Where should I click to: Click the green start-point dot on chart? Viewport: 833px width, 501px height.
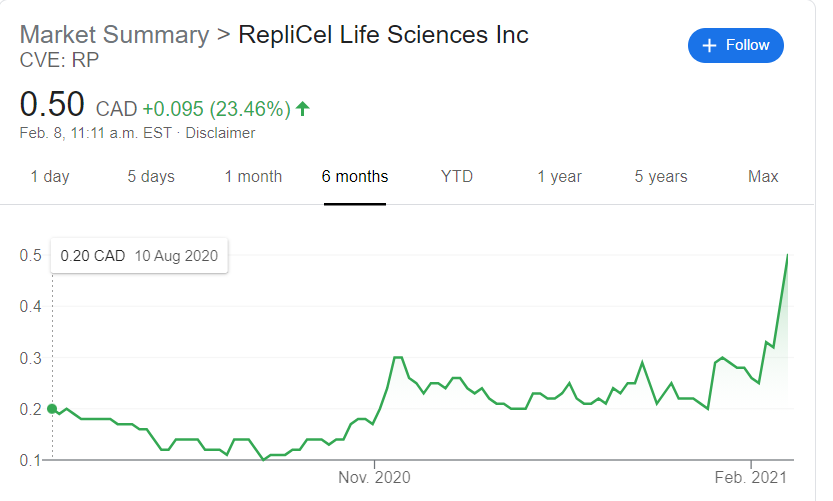click(52, 408)
